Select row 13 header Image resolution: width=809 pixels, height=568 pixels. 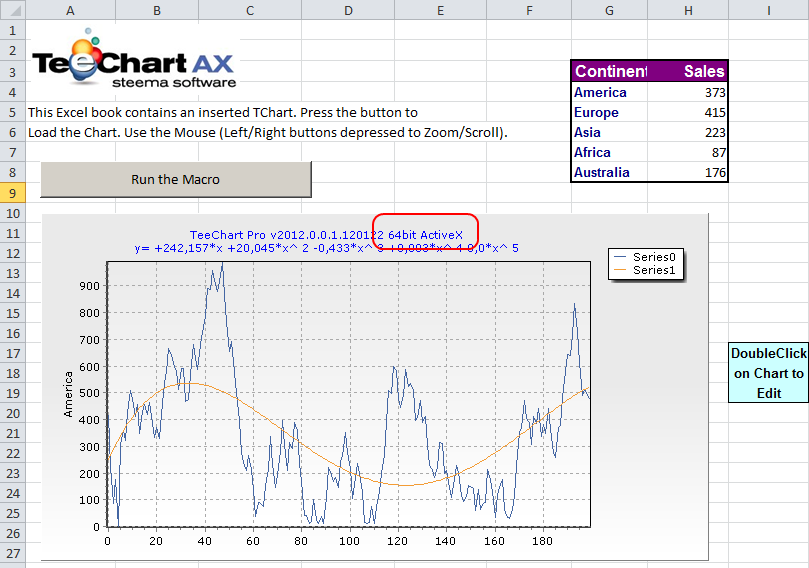(12, 273)
